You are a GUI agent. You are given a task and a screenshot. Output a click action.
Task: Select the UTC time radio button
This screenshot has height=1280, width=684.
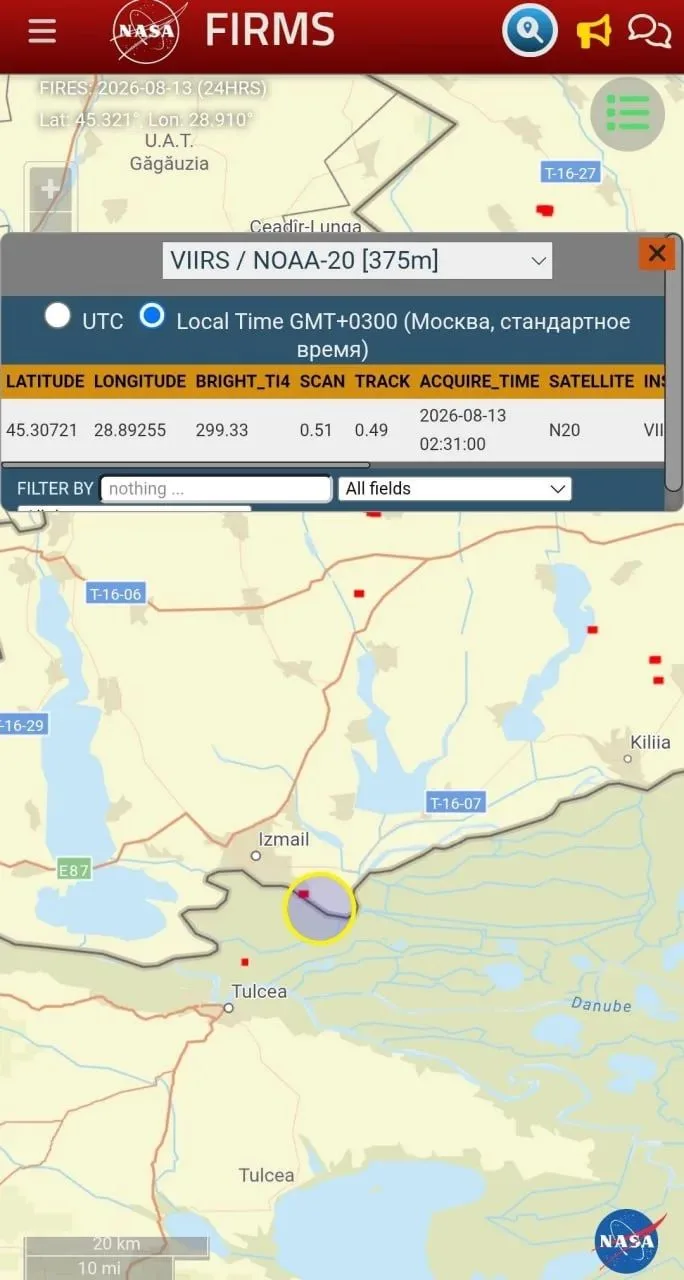tap(58, 316)
